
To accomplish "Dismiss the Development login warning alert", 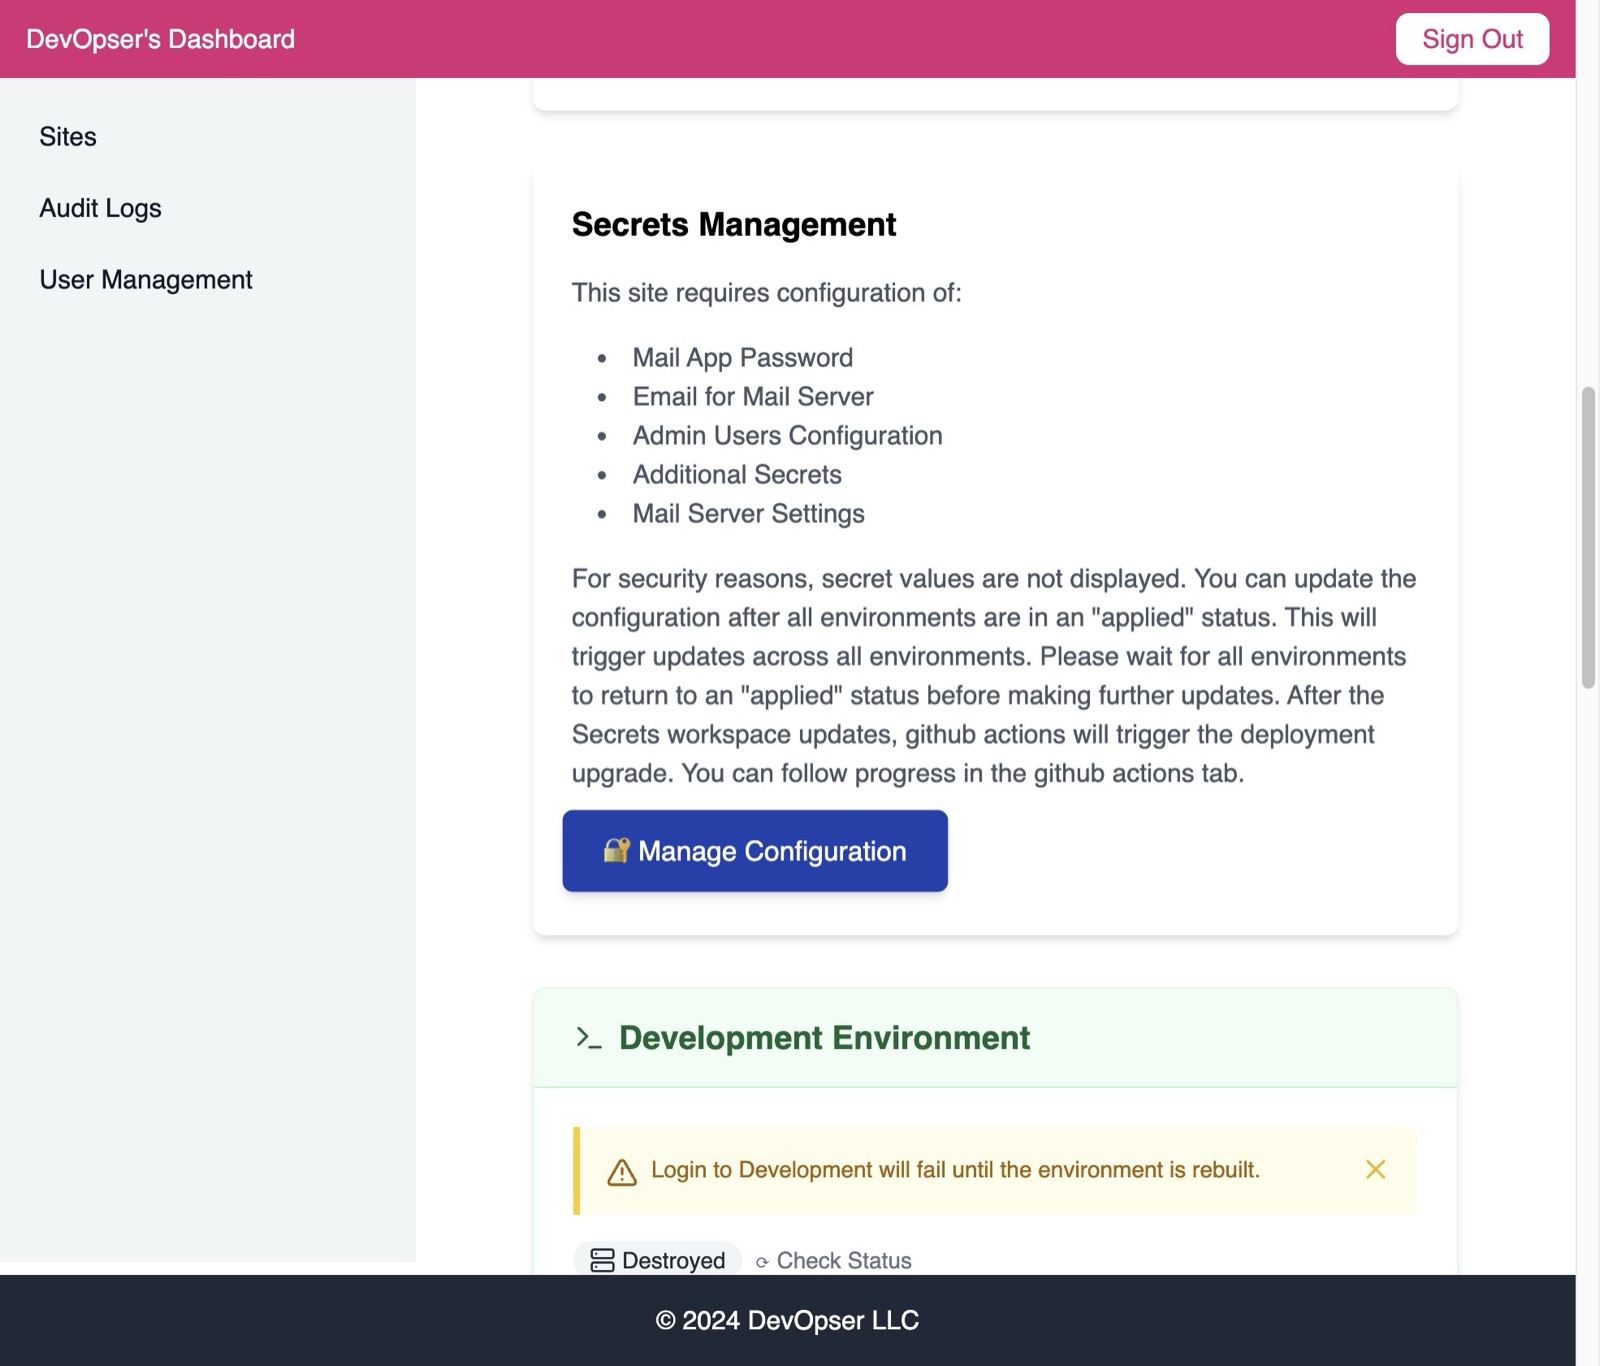I will [1375, 1170].
